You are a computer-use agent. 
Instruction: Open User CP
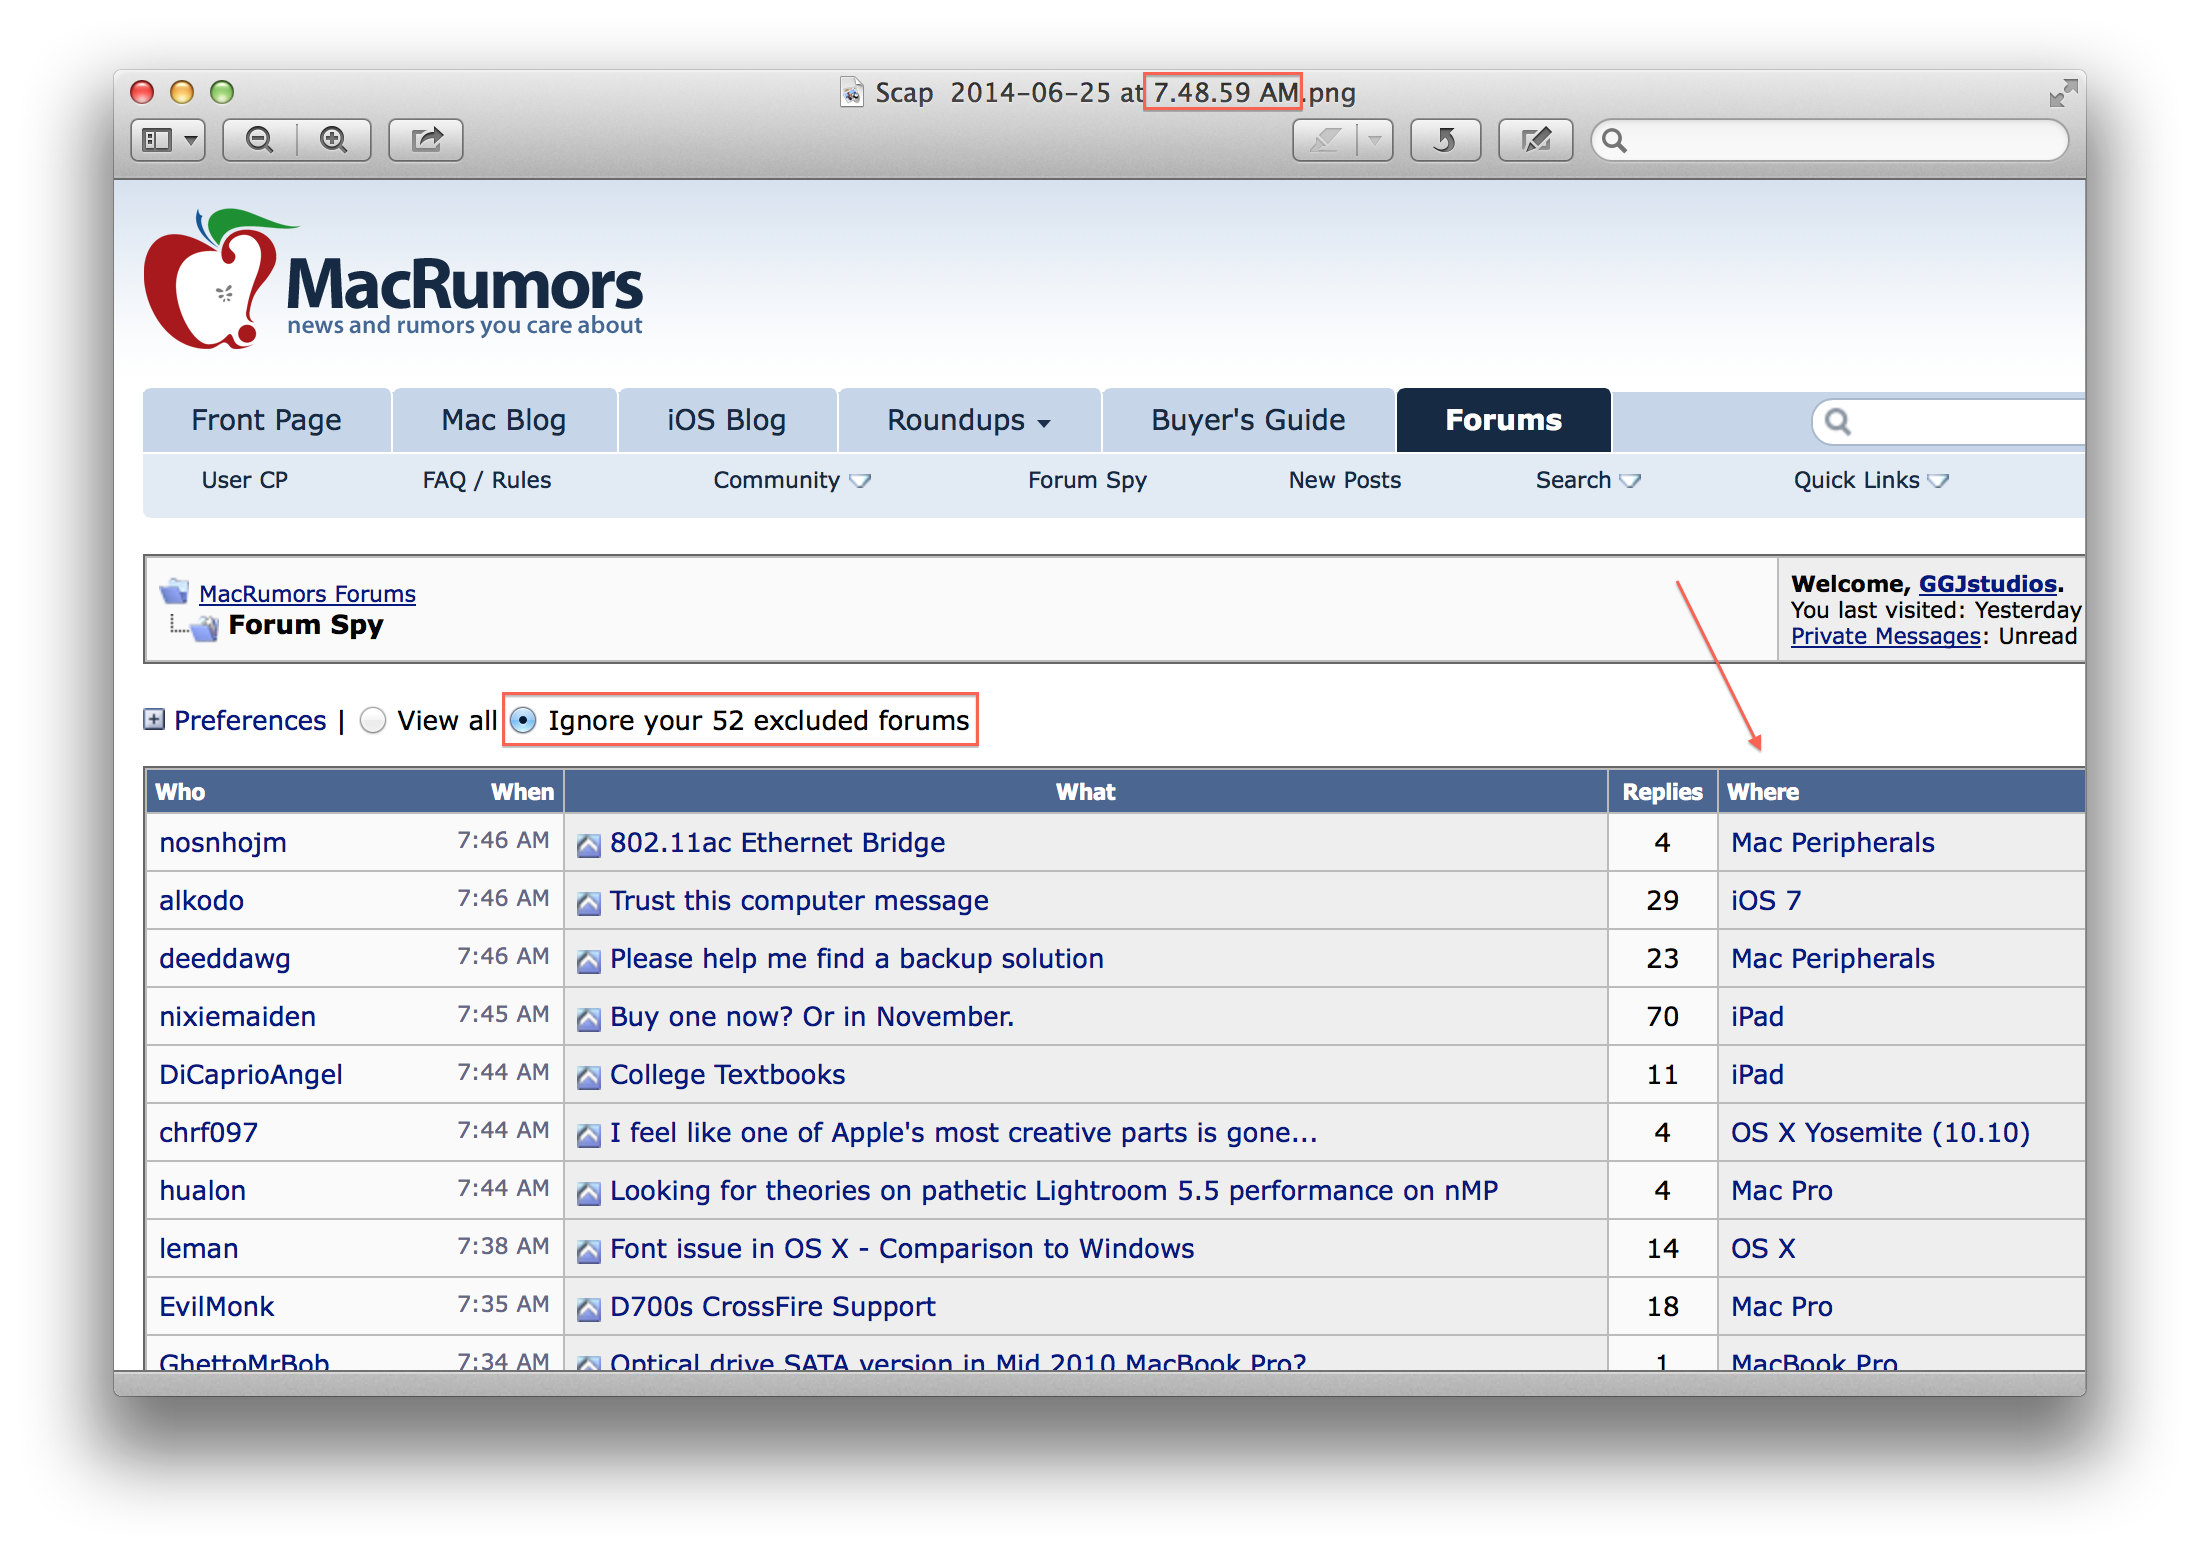245,480
